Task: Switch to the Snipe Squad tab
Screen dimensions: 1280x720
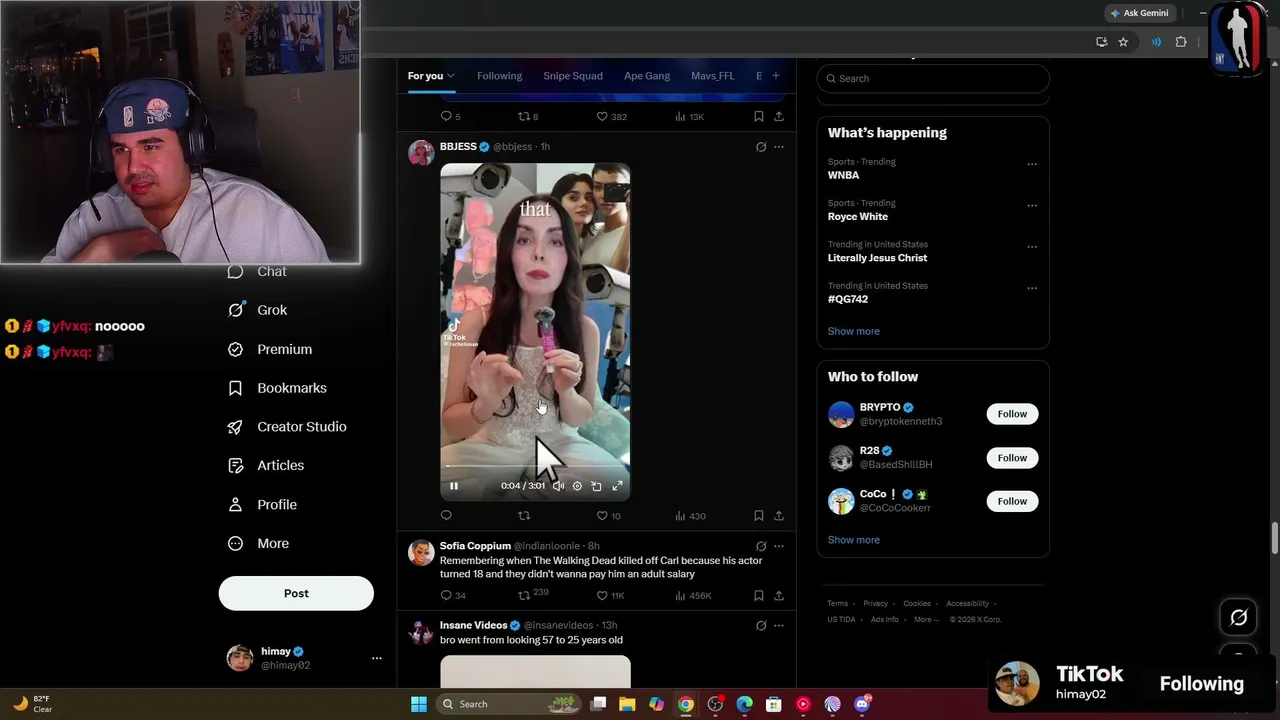Action: click(x=573, y=76)
